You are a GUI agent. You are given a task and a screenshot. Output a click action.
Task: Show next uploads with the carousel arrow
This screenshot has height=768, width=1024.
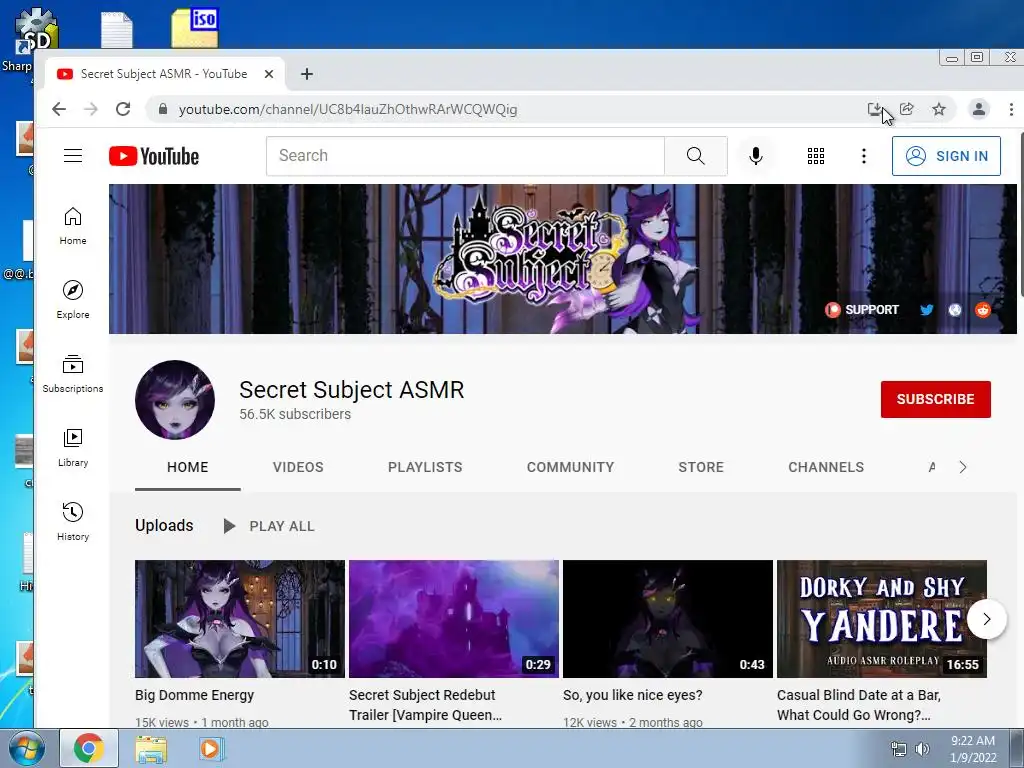(x=987, y=619)
